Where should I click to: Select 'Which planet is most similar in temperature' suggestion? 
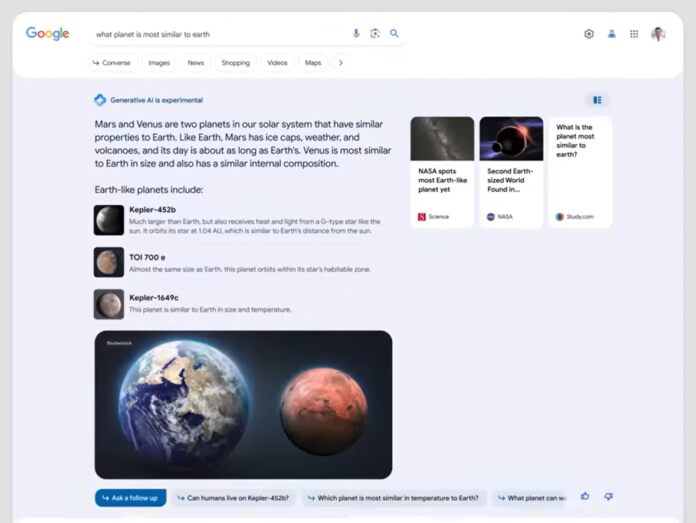point(394,498)
